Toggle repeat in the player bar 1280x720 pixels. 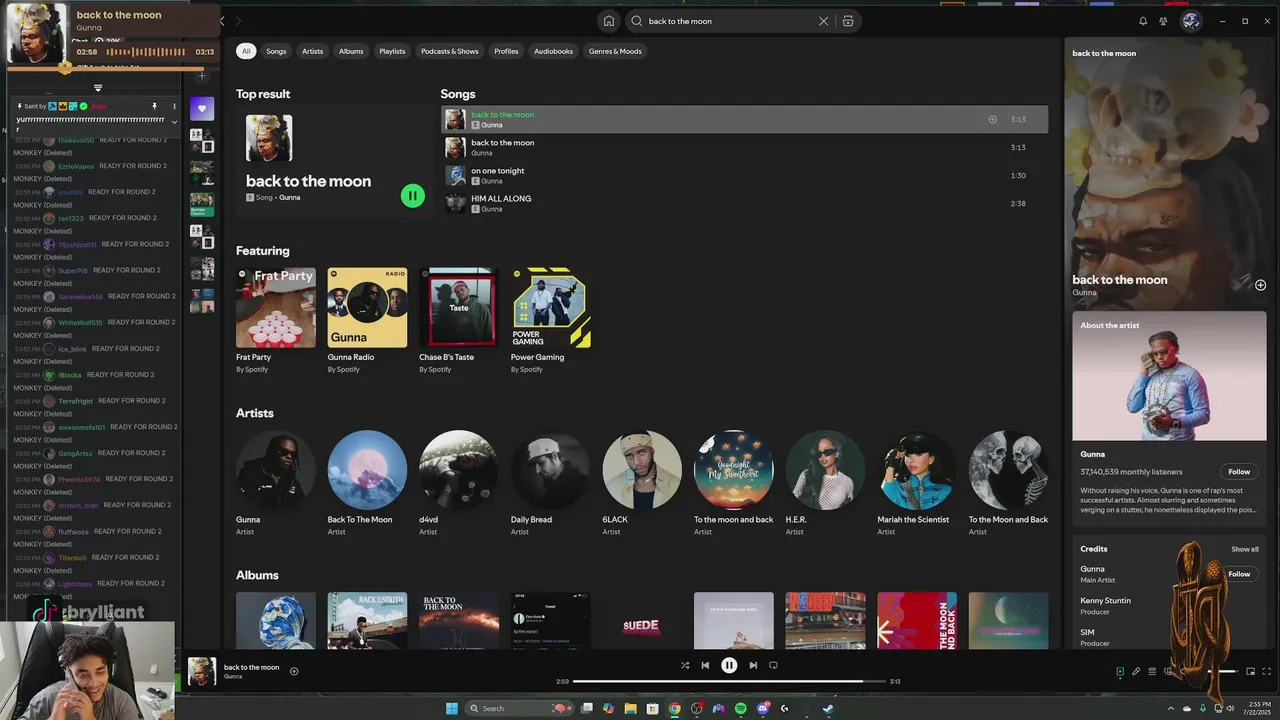773,665
